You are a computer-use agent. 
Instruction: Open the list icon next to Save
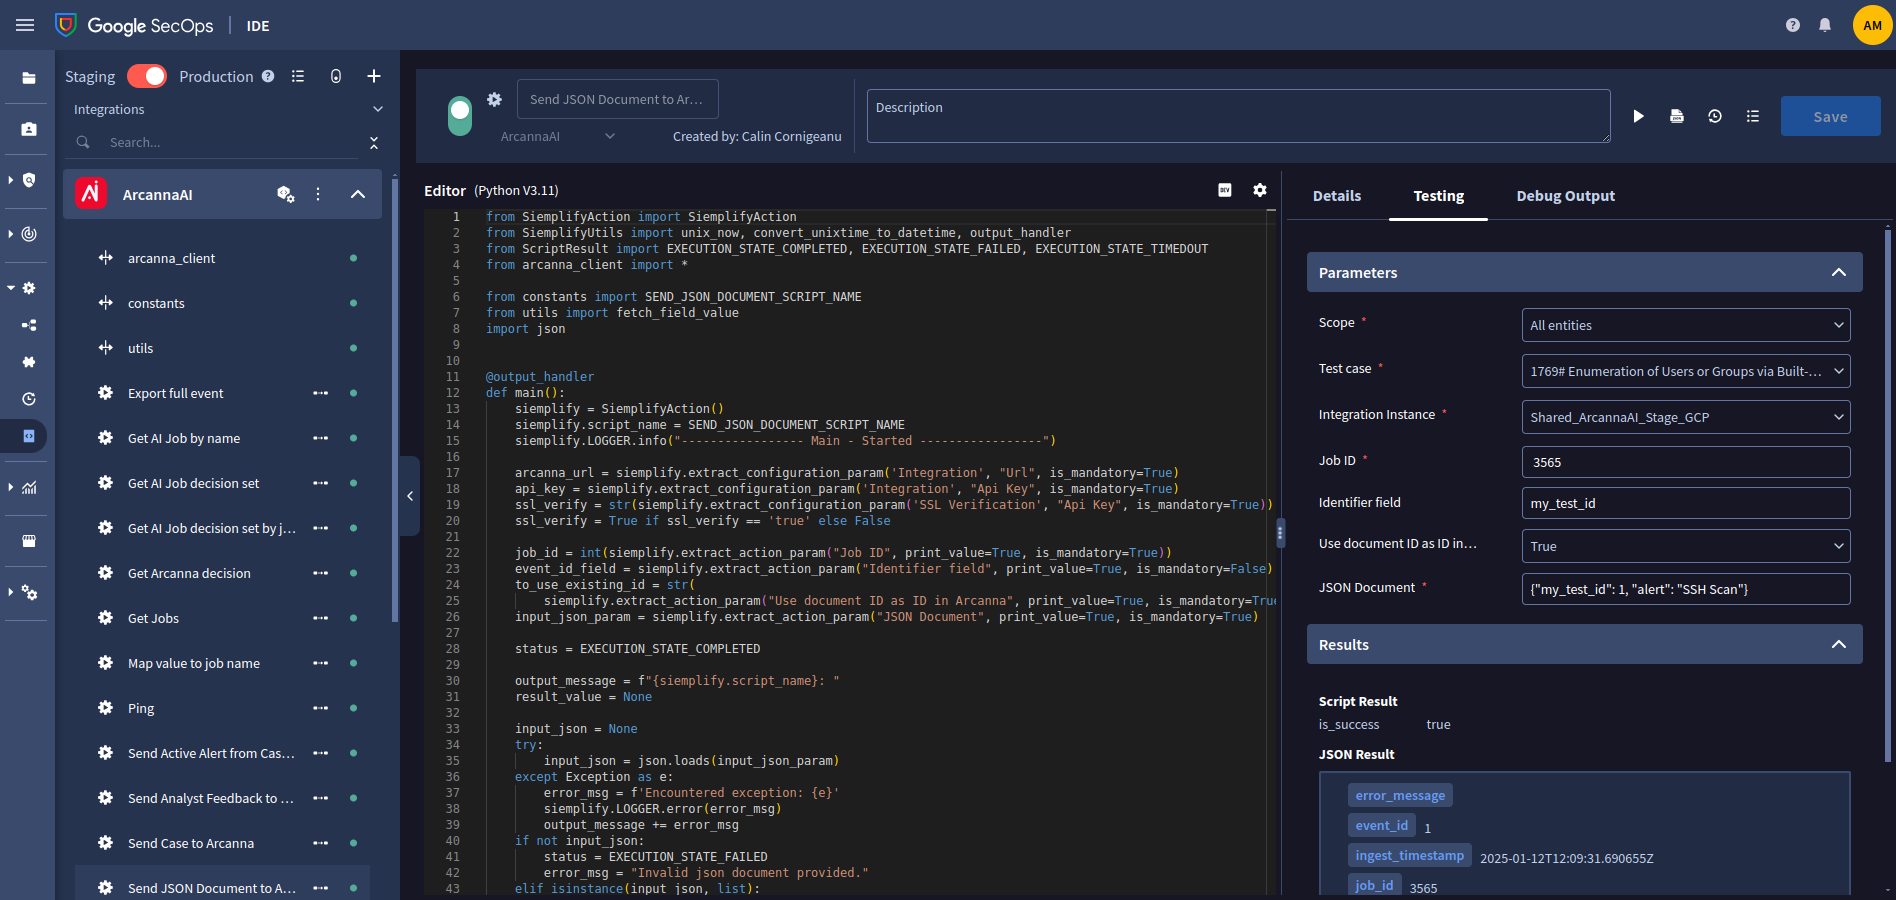1753,116
